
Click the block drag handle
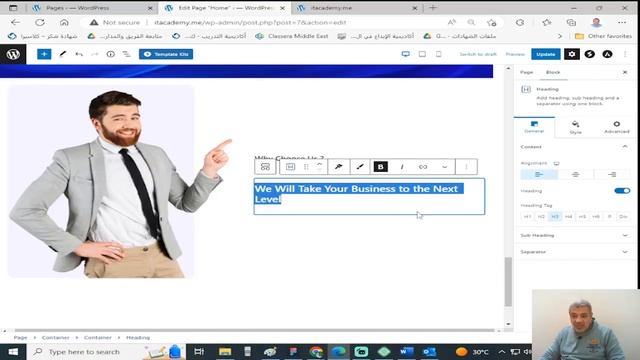point(306,167)
